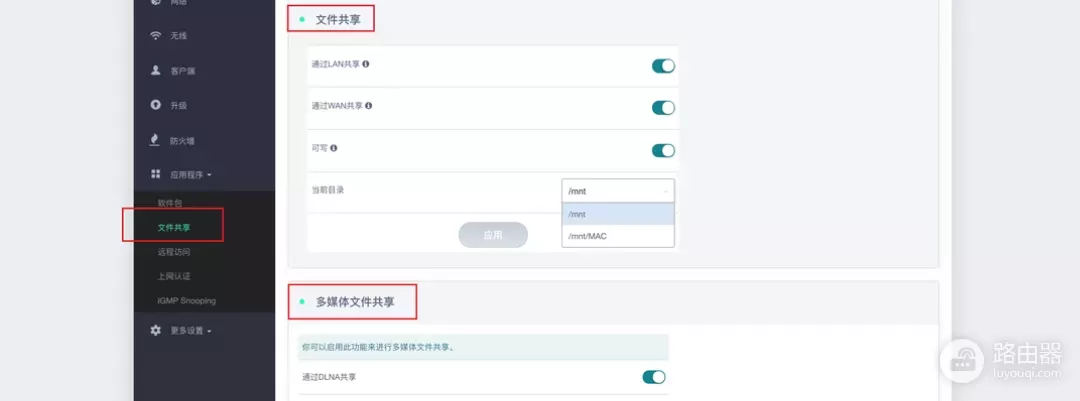This screenshot has width=1080, height=401.
Task: Open 升级 upgrade menu item
Action: point(178,105)
